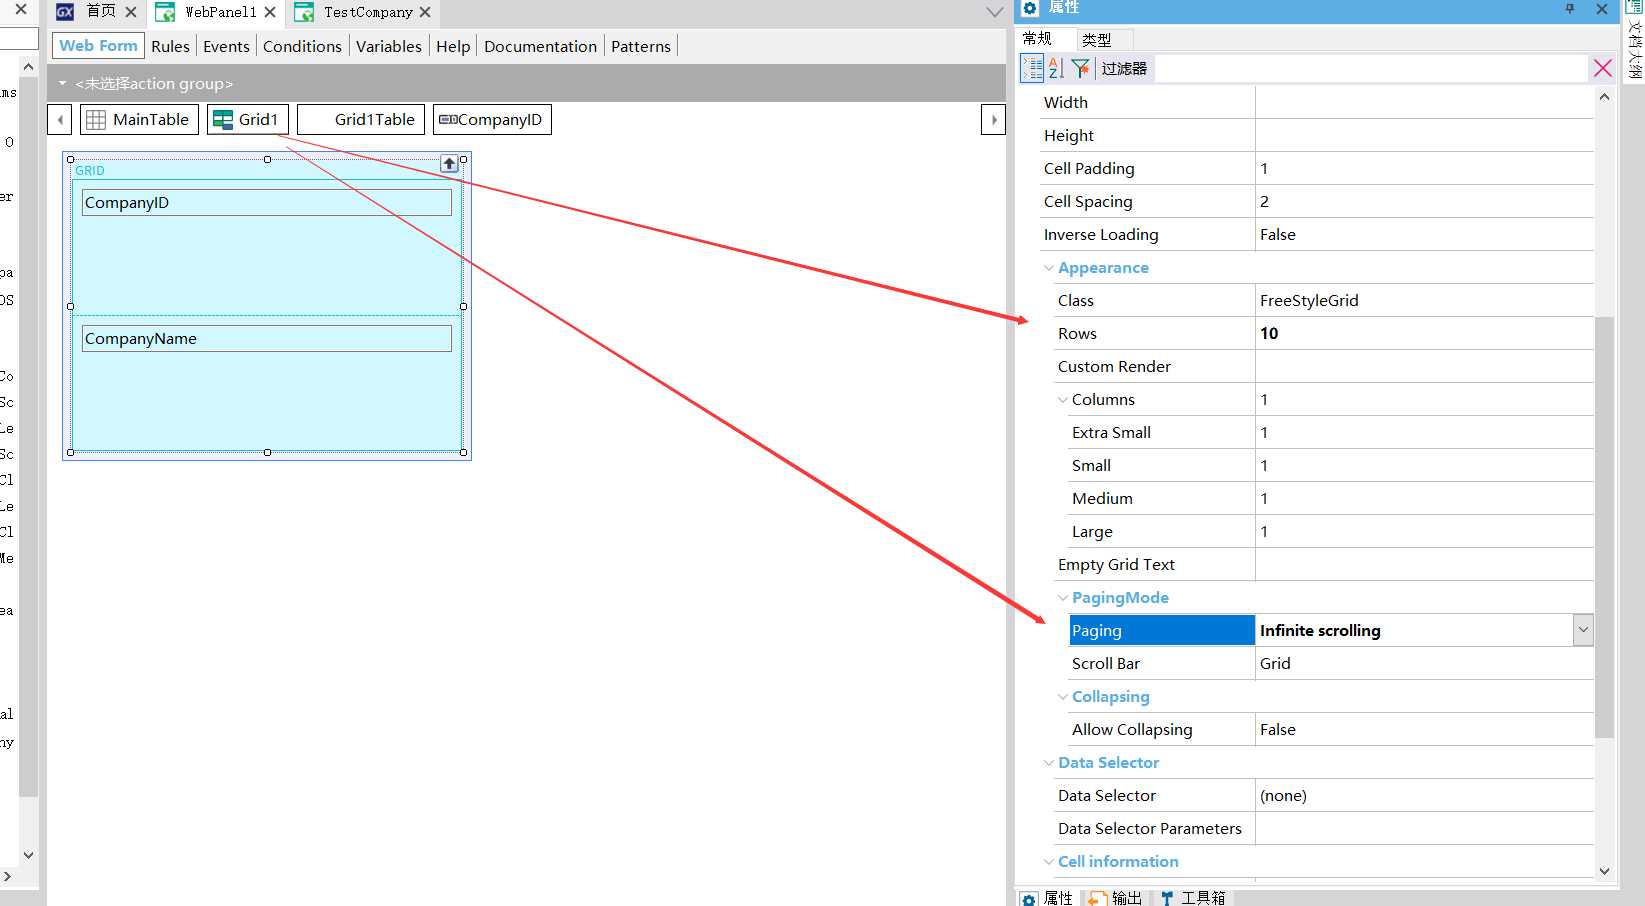Click the grid's up-arrow parent selector icon
This screenshot has height=906, width=1645.
[449, 164]
